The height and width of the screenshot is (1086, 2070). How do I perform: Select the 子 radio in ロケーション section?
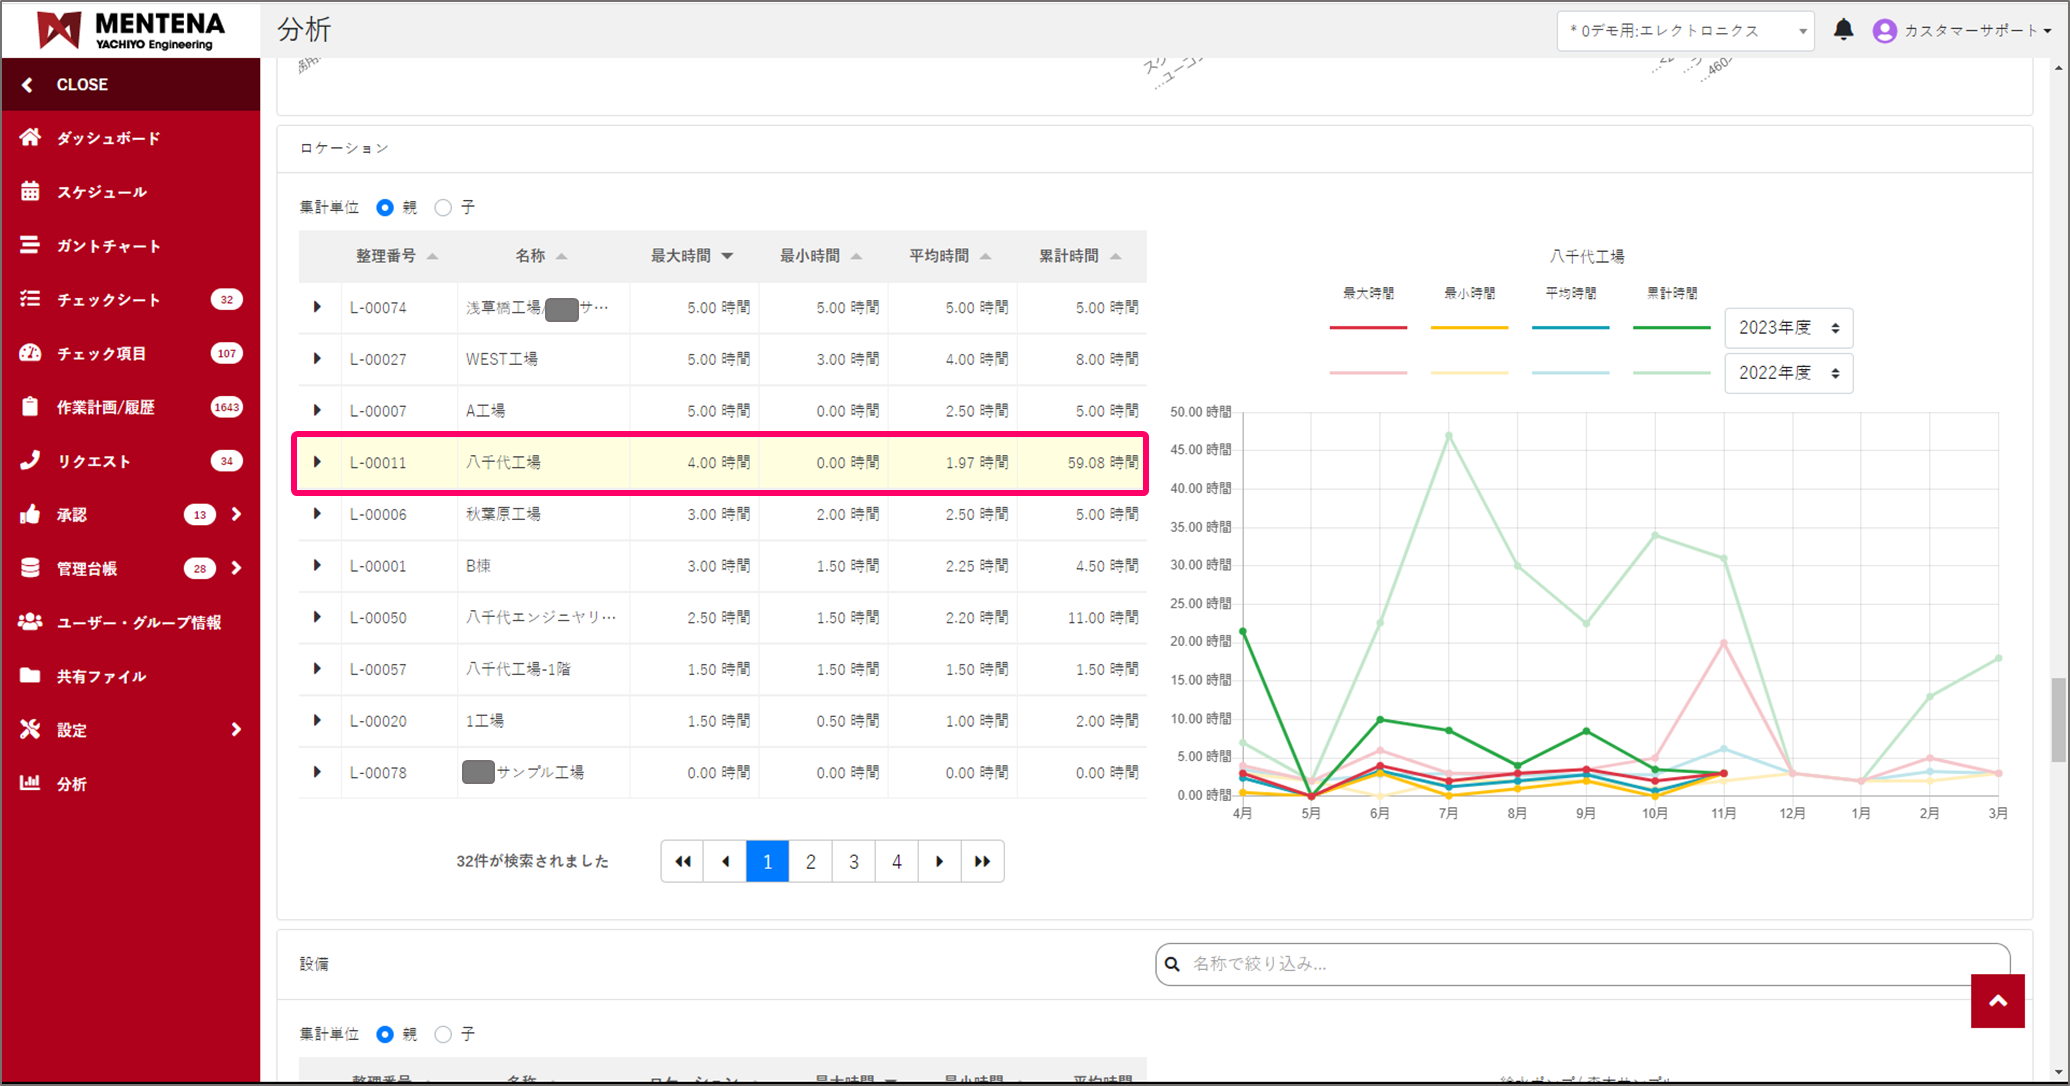click(x=443, y=208)
